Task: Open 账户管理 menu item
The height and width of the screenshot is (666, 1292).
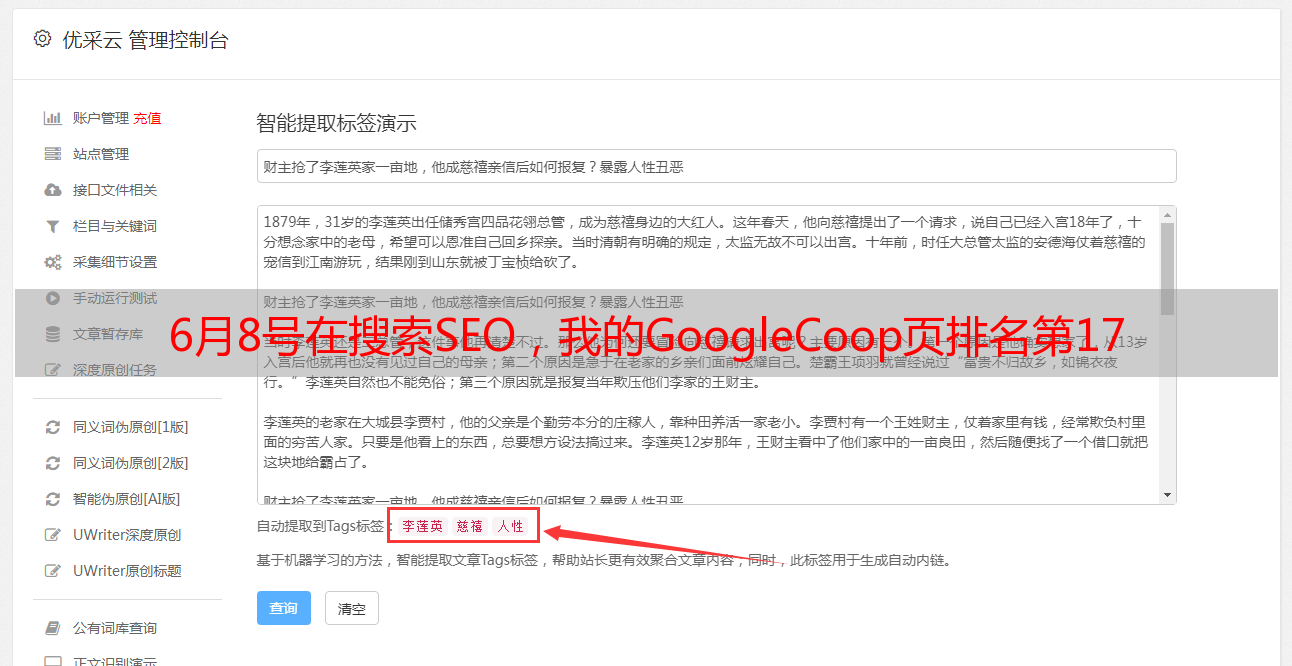Action: (101, 118)
